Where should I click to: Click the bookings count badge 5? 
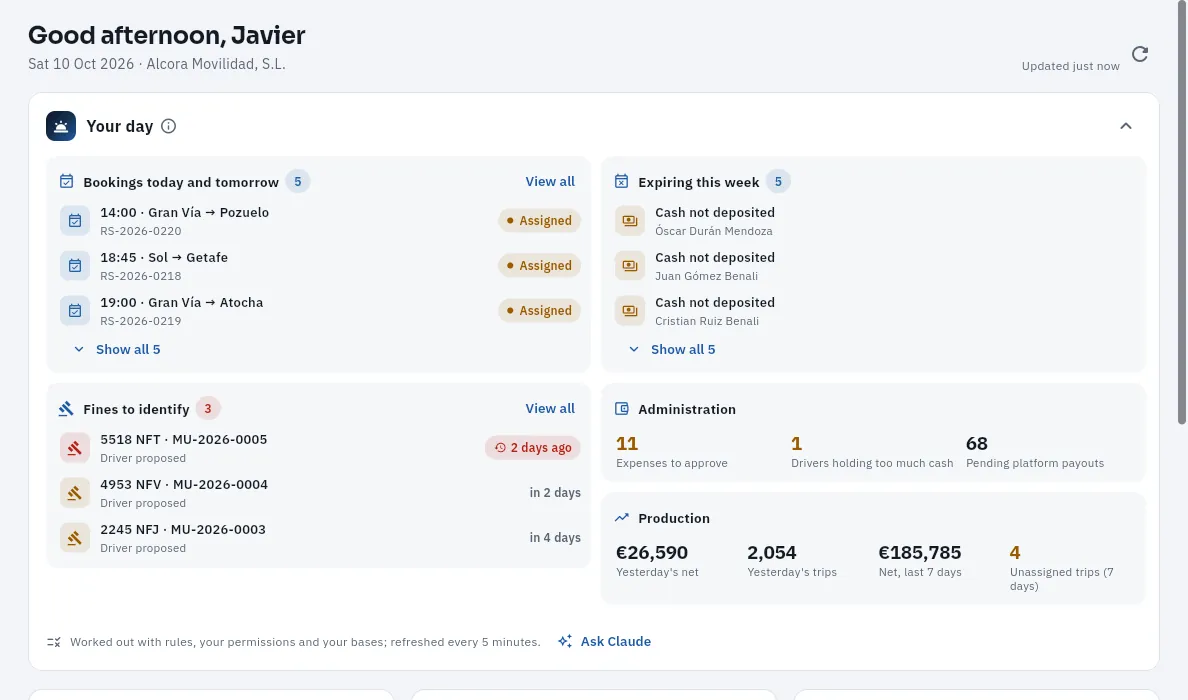coord(298,182)
